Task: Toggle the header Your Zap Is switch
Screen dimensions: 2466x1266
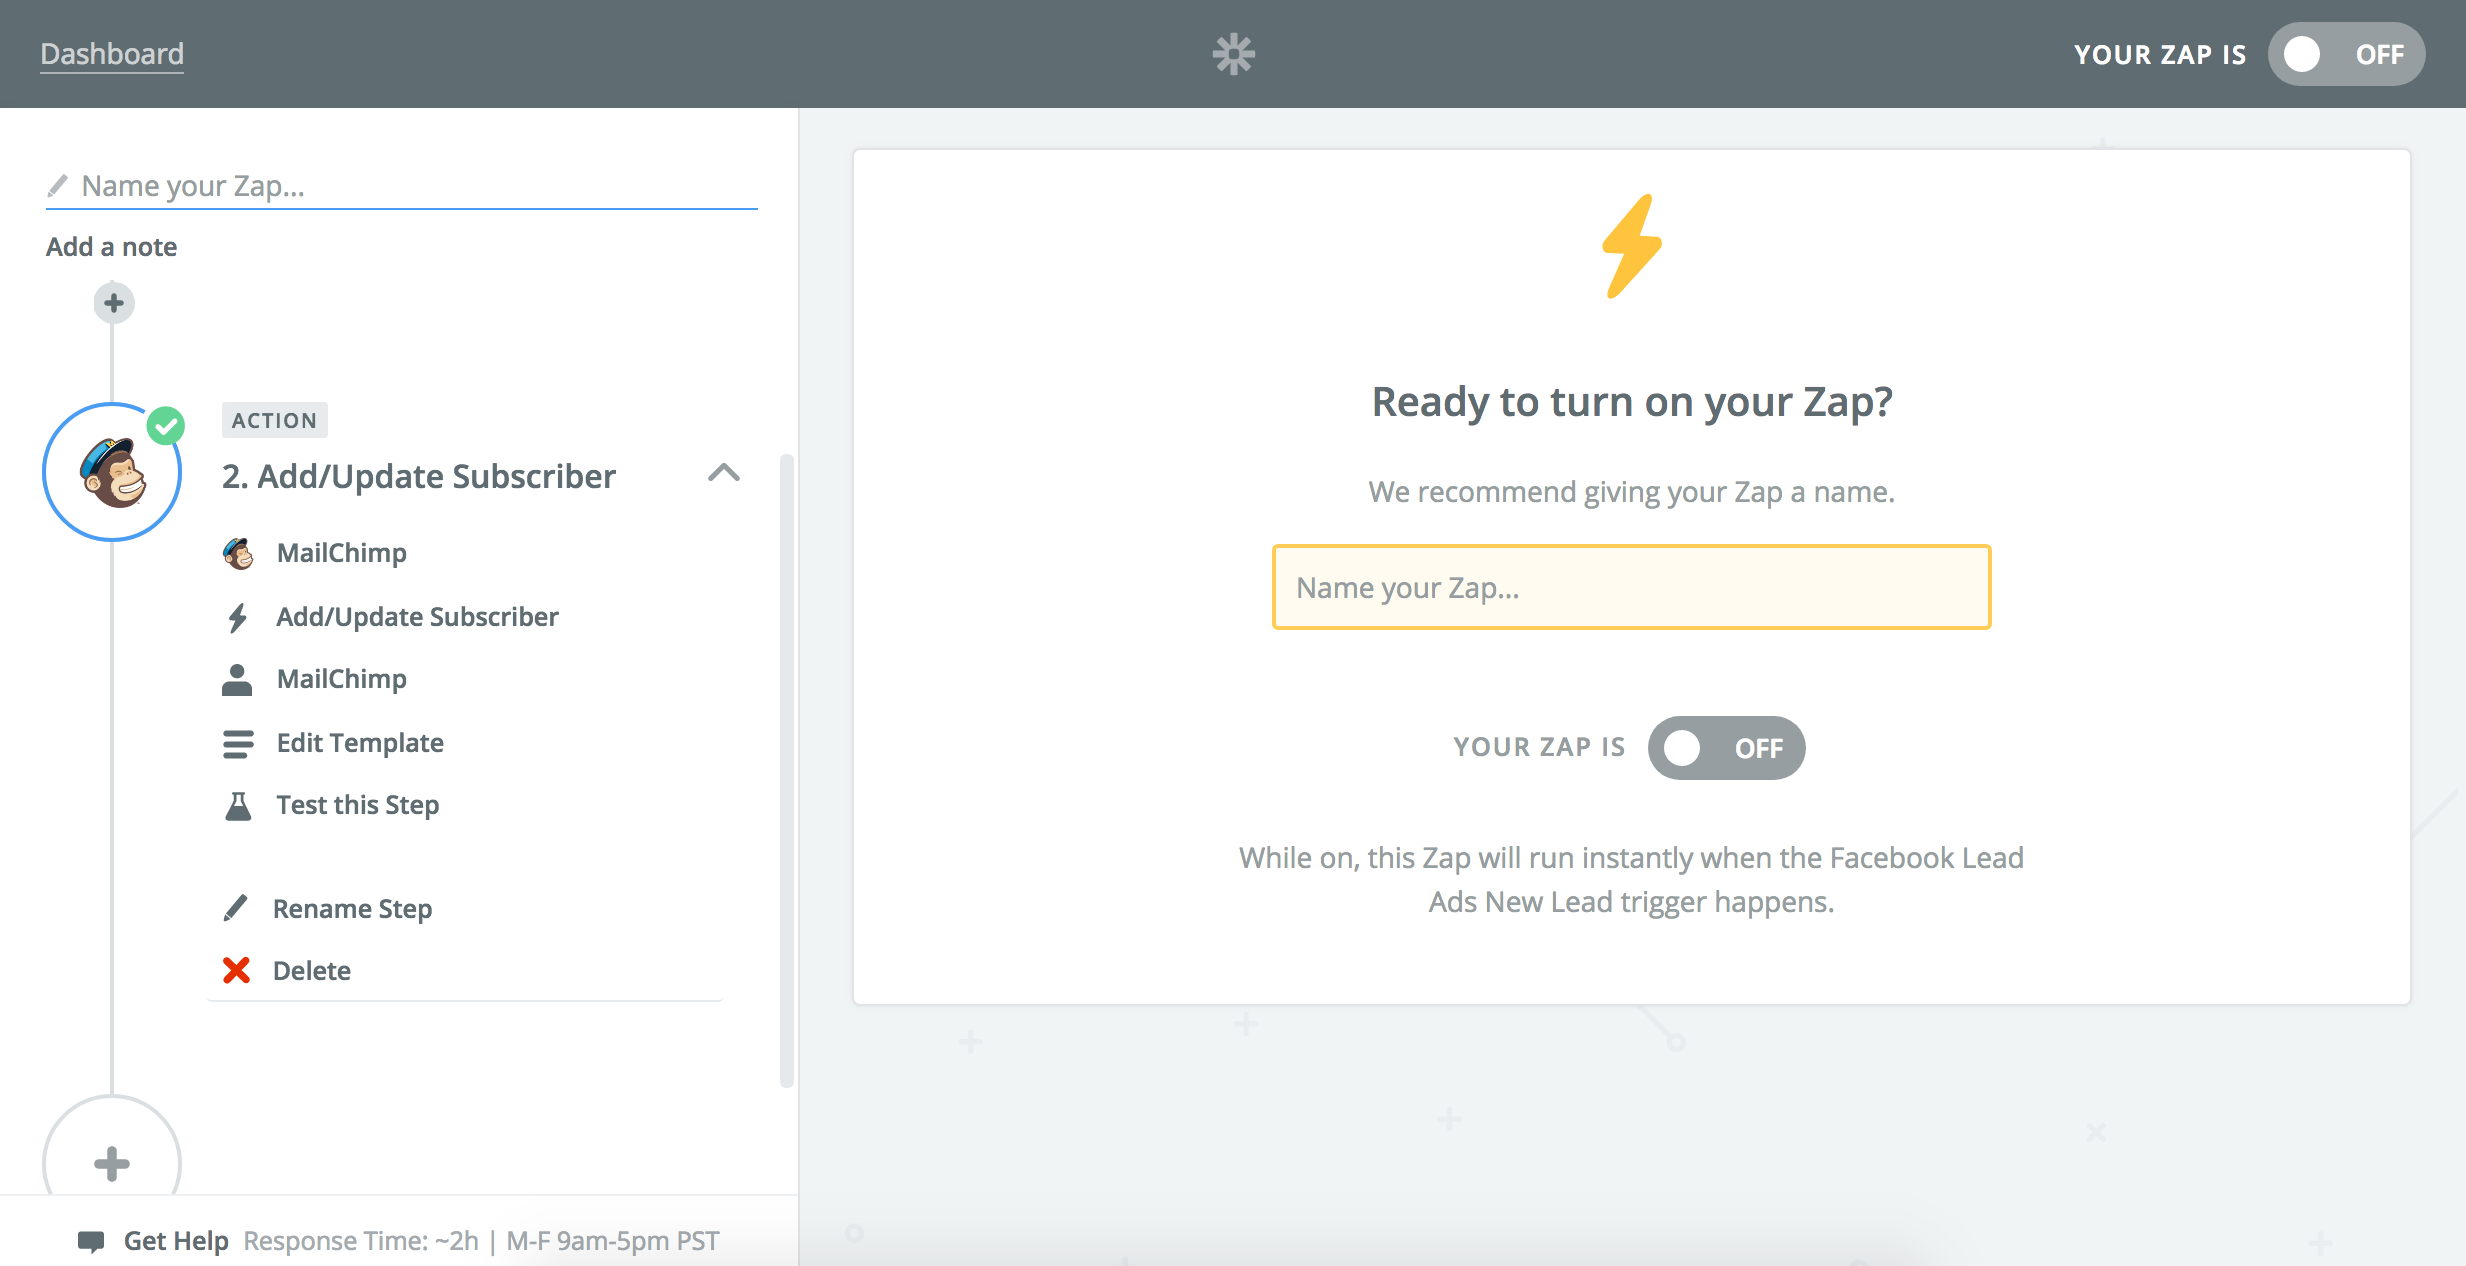Action: [x=2346, y=54]
